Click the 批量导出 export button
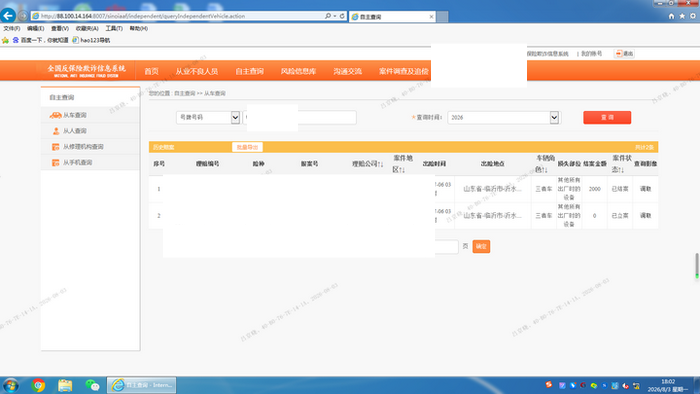 click(x=247, y=147)
